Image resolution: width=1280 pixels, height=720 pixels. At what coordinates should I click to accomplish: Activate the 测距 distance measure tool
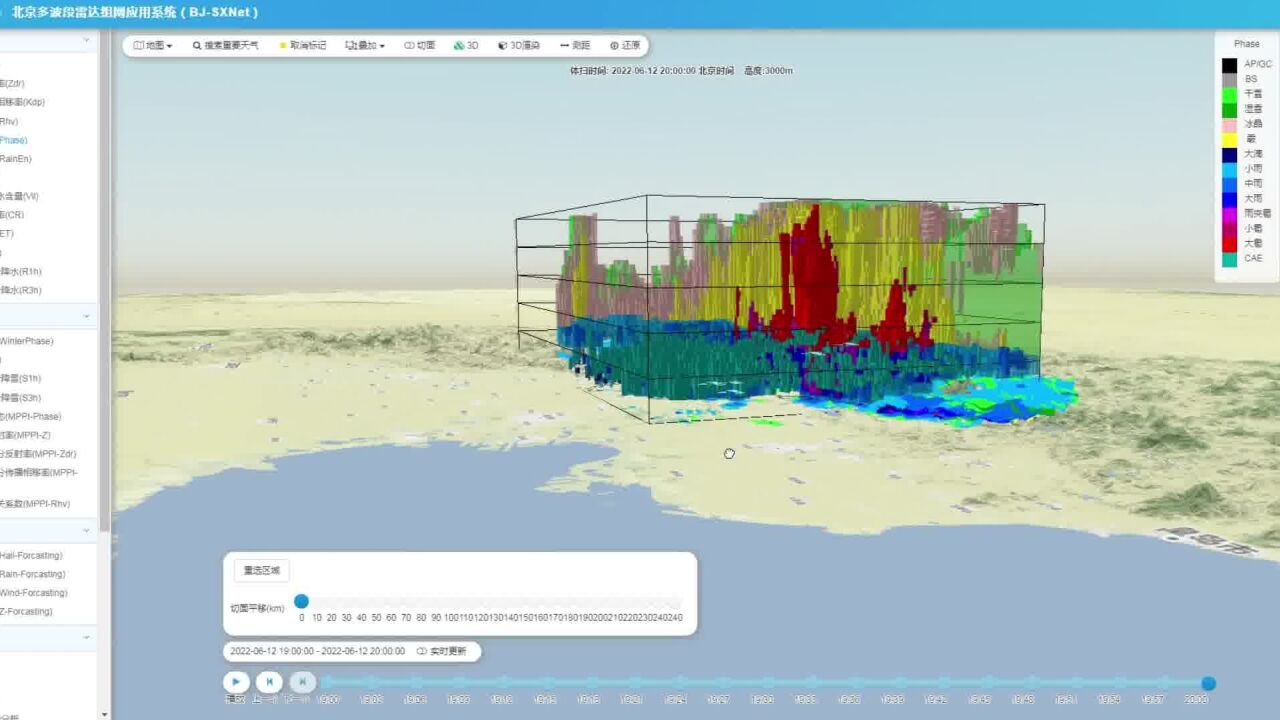click(575, 45)
